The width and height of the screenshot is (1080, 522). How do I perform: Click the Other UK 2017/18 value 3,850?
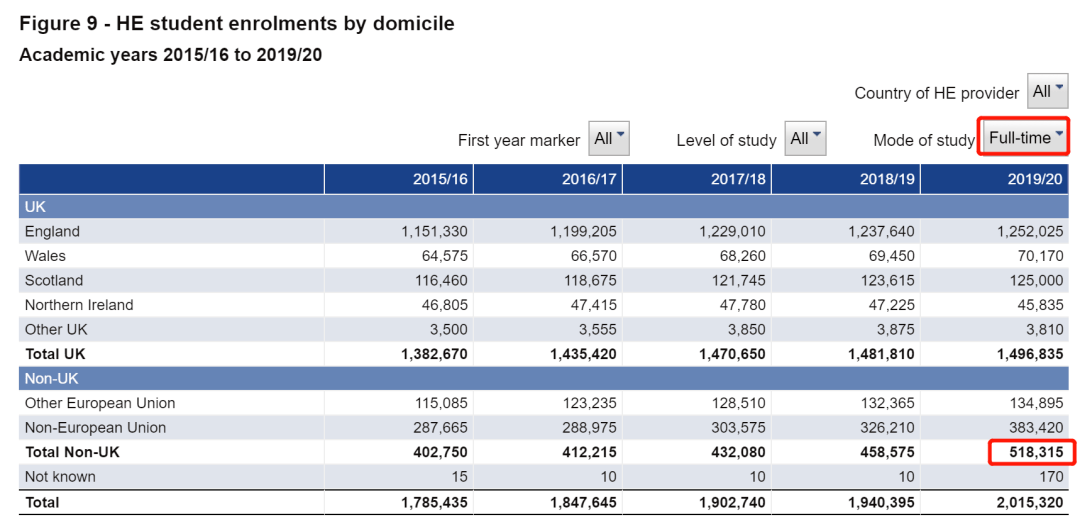pyautogui.click(x=747, y=329)
